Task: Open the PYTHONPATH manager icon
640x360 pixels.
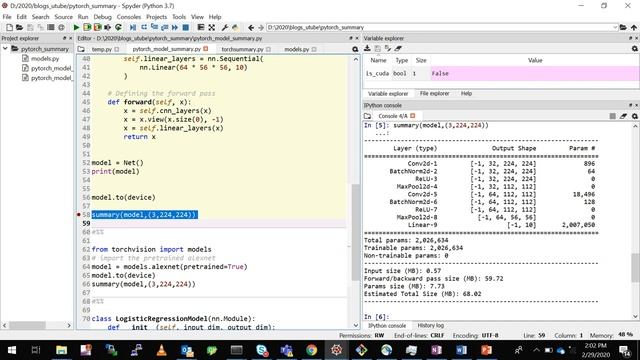Action: tap(235, 27)
